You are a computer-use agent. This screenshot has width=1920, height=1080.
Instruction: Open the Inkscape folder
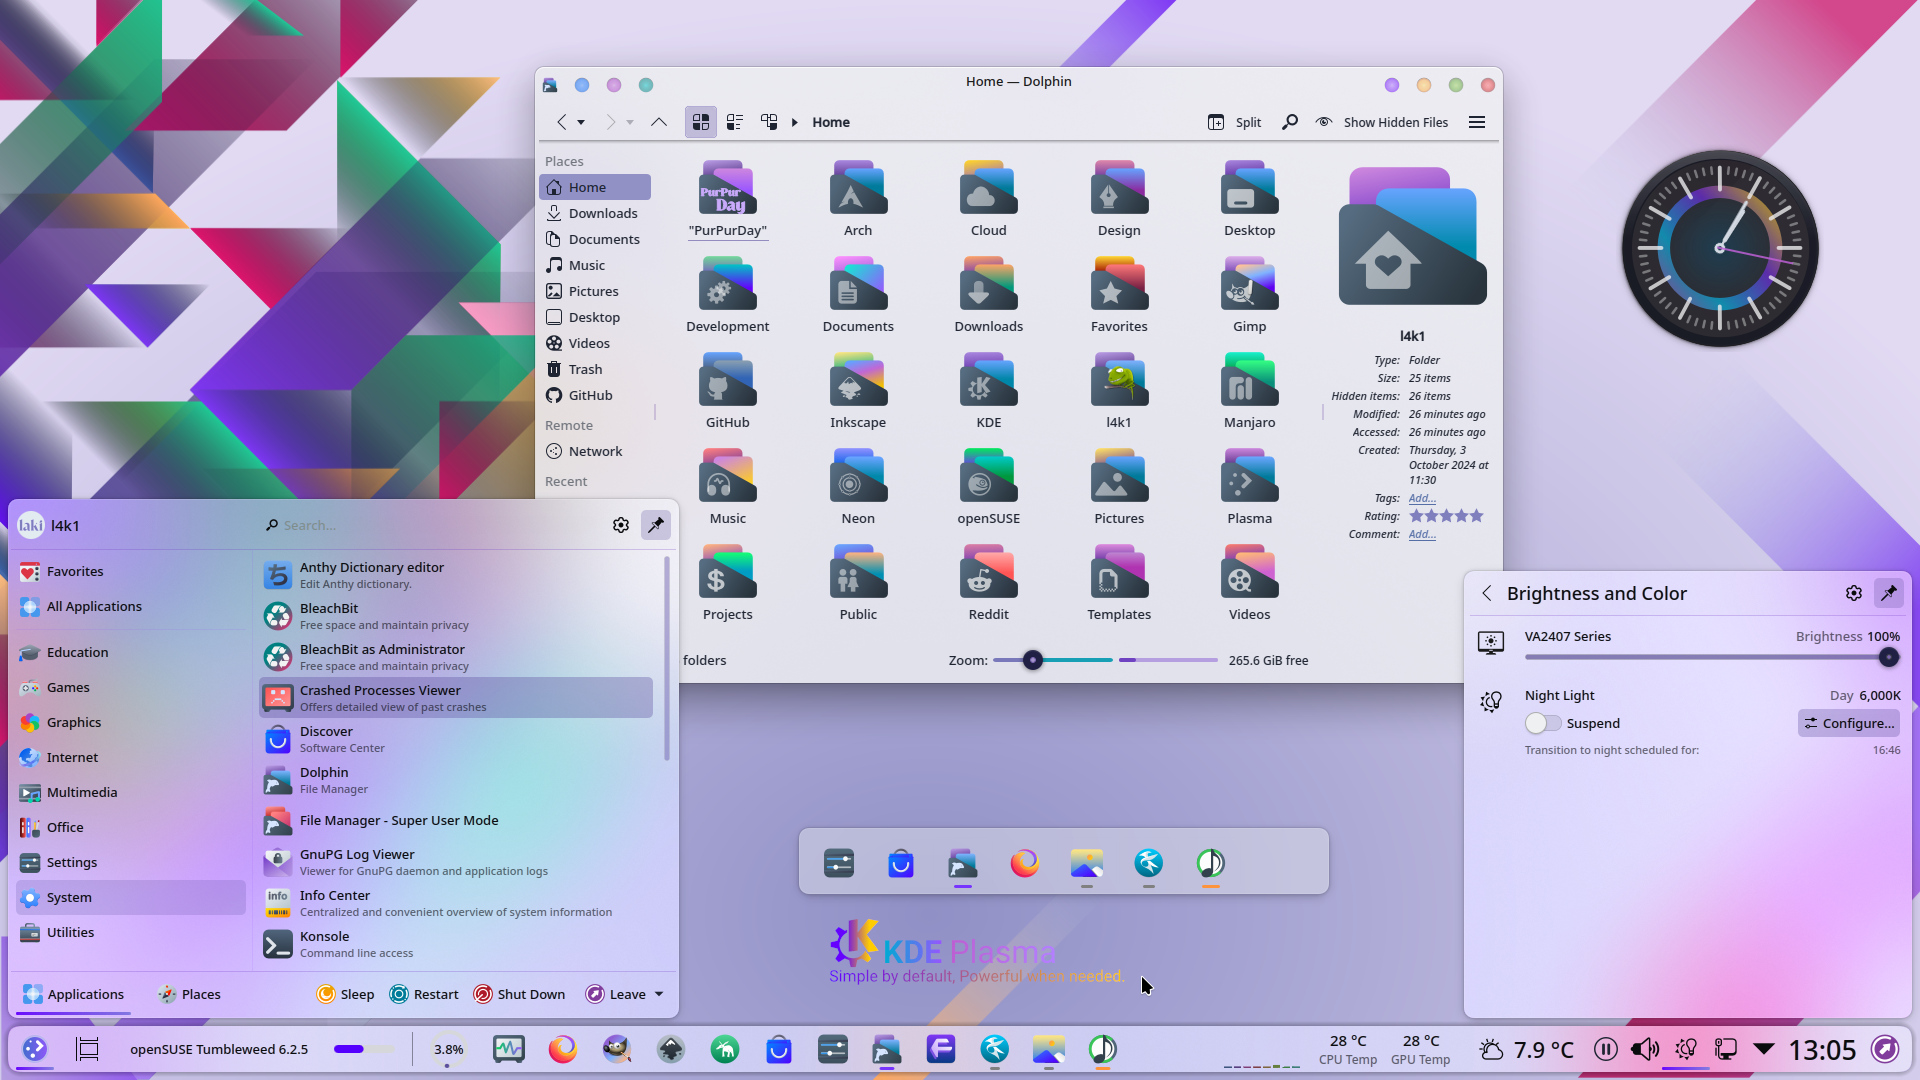pyautogui.click(x=858, y=392)
